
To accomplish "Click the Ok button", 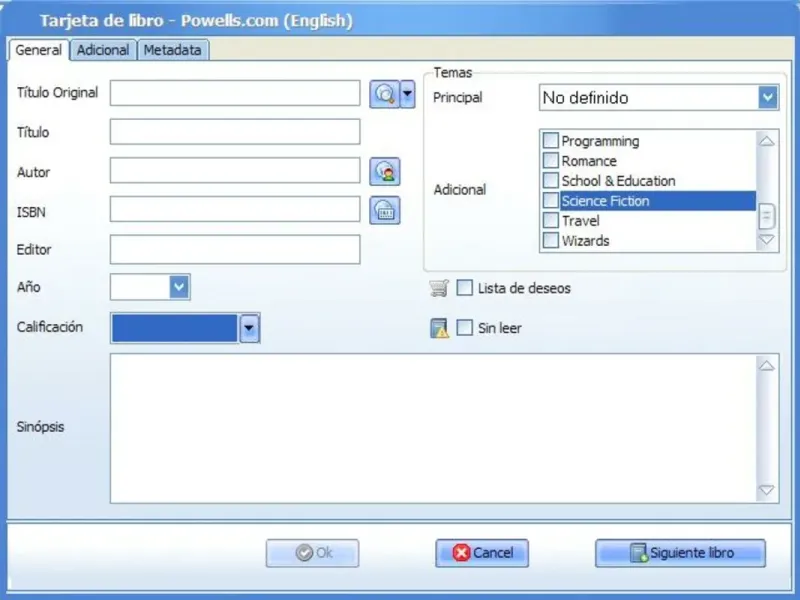I will coord(312,553).
